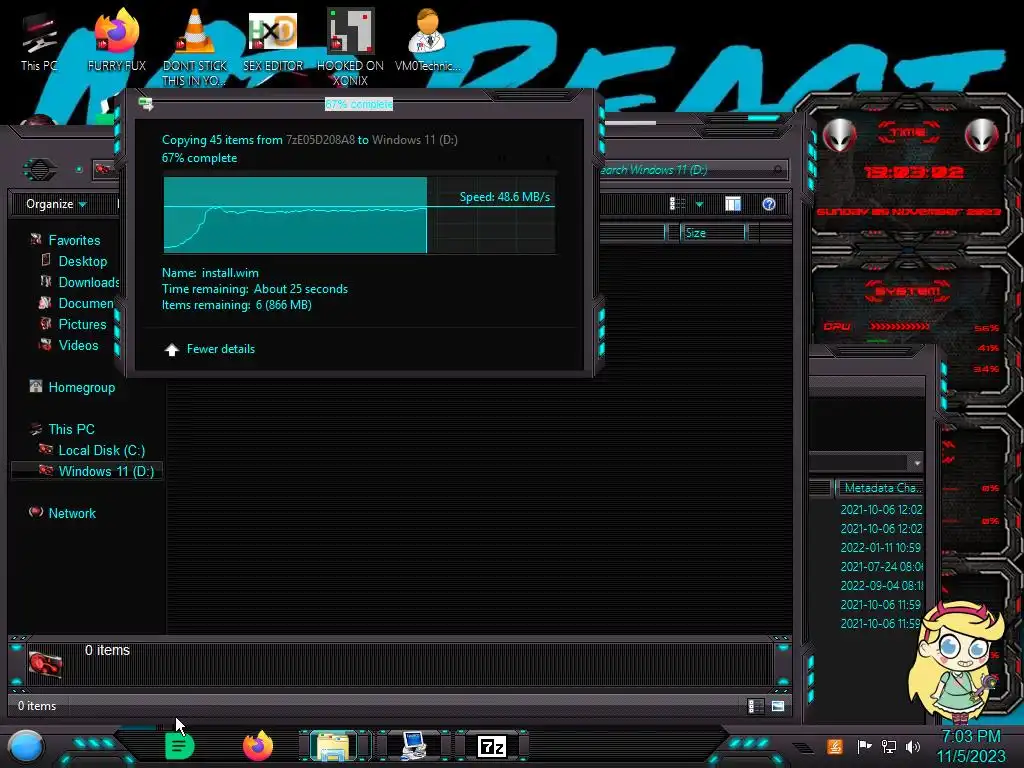The image size is (1024, 768).
Task: Open the view options dropdown arrow
Action: [x=699, y=204]
